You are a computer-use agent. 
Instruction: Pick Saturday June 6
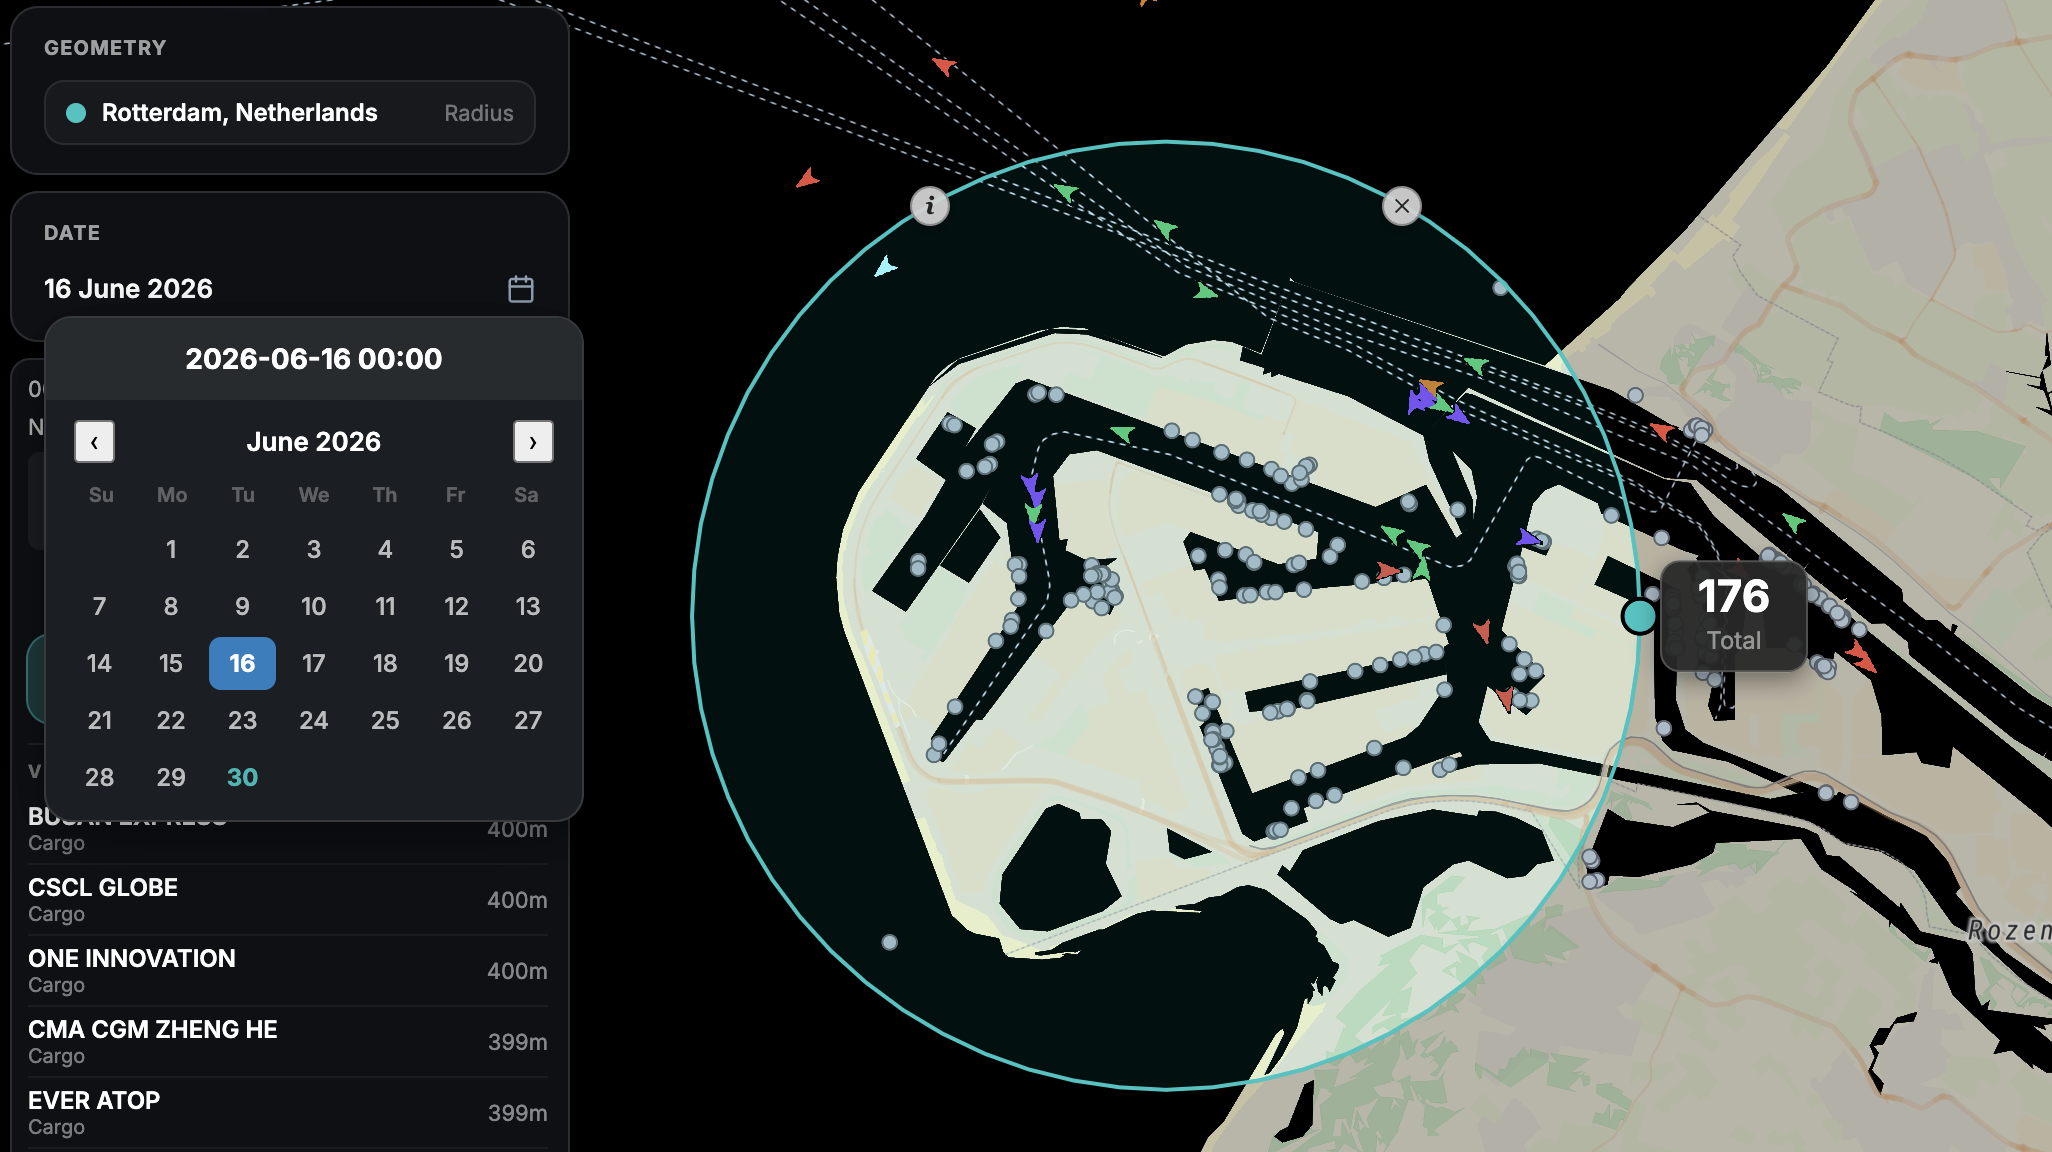coord(528,549)
